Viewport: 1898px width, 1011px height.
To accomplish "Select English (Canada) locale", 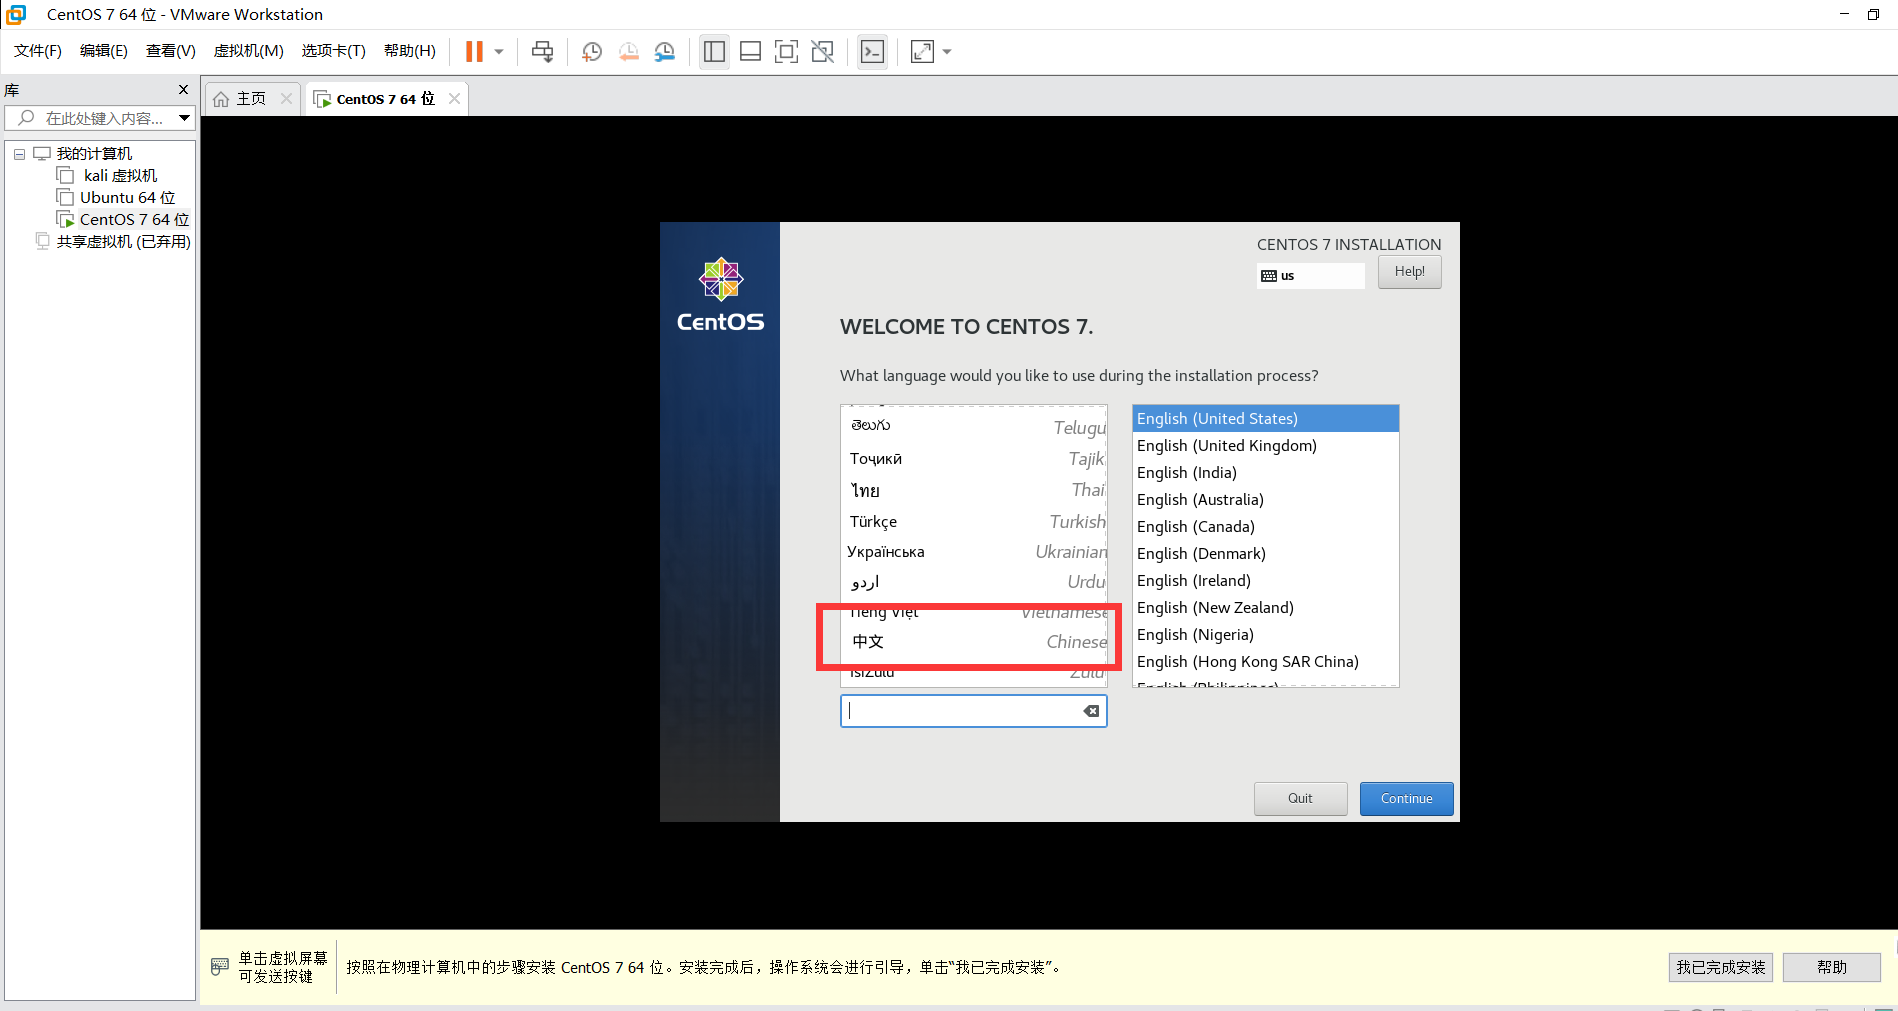I will click(x=1265, y=527).
